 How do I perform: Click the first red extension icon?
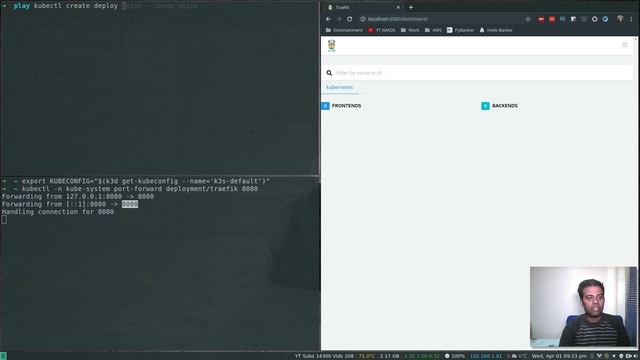pos(541,19)
